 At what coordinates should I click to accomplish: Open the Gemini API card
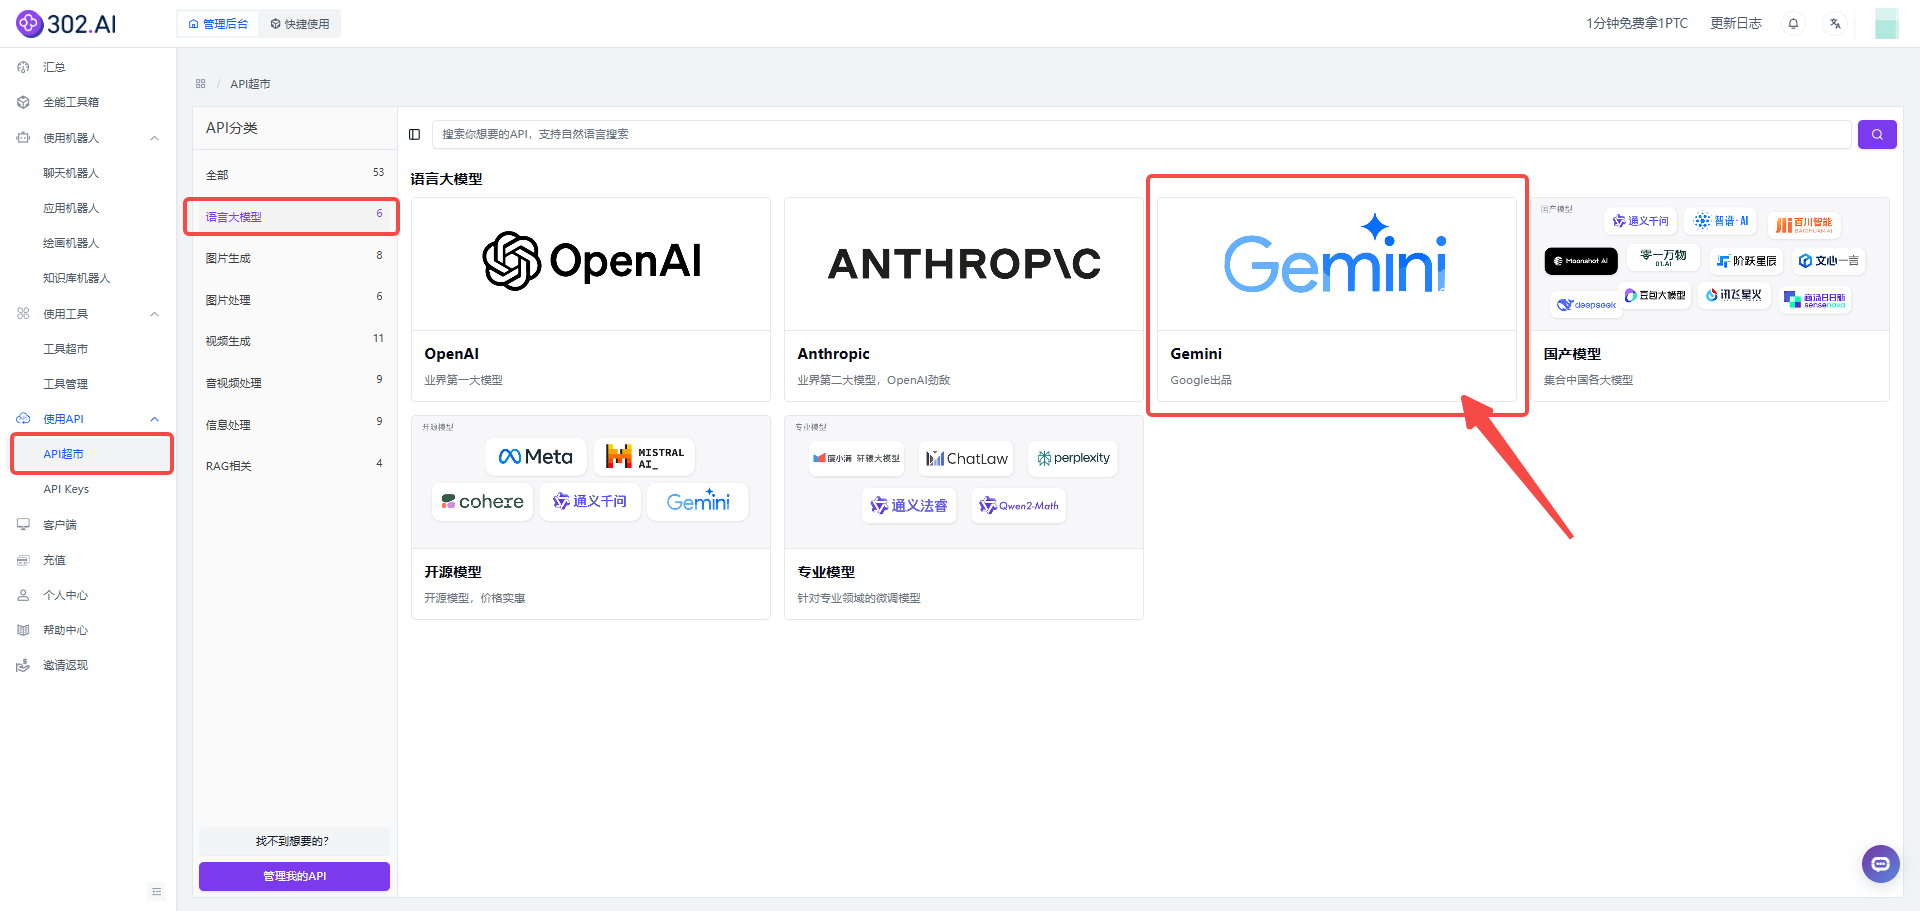click(x=1337, y=299)
